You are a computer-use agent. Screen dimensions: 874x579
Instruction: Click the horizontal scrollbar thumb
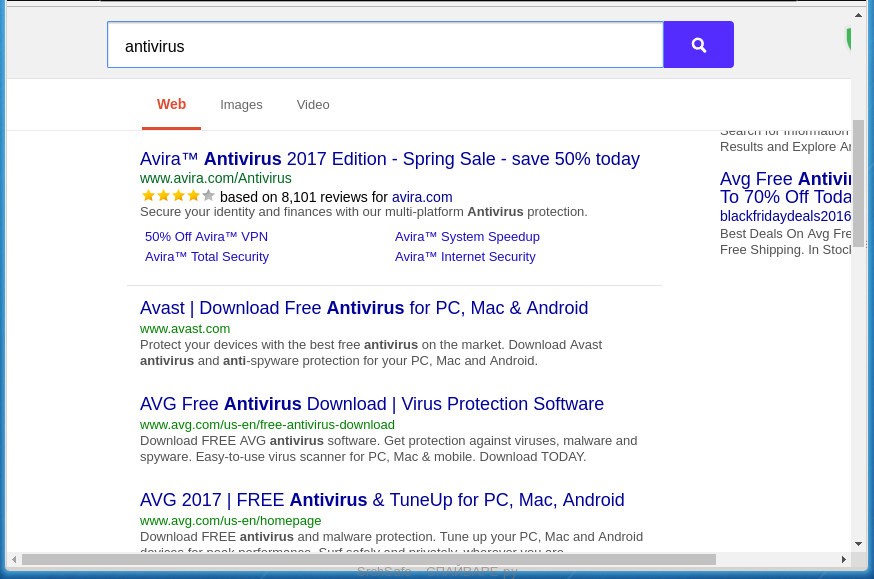click(368, 560)
